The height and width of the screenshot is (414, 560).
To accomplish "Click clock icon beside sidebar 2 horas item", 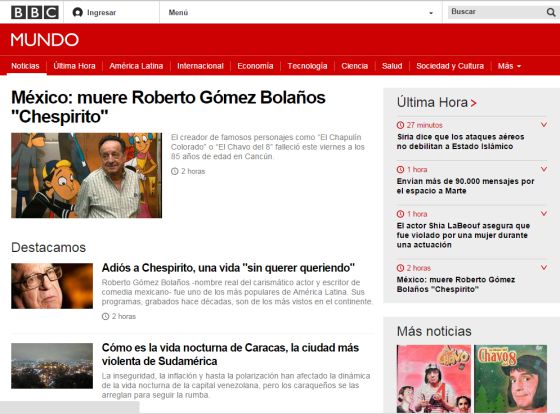I will point(400,268).
